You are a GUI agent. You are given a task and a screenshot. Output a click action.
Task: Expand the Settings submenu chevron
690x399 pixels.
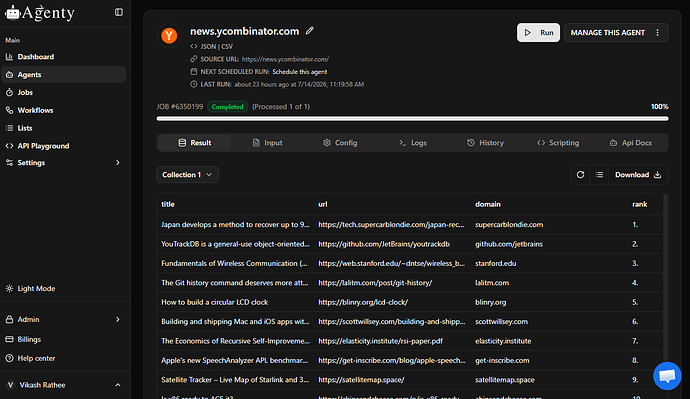click(117, 163)
